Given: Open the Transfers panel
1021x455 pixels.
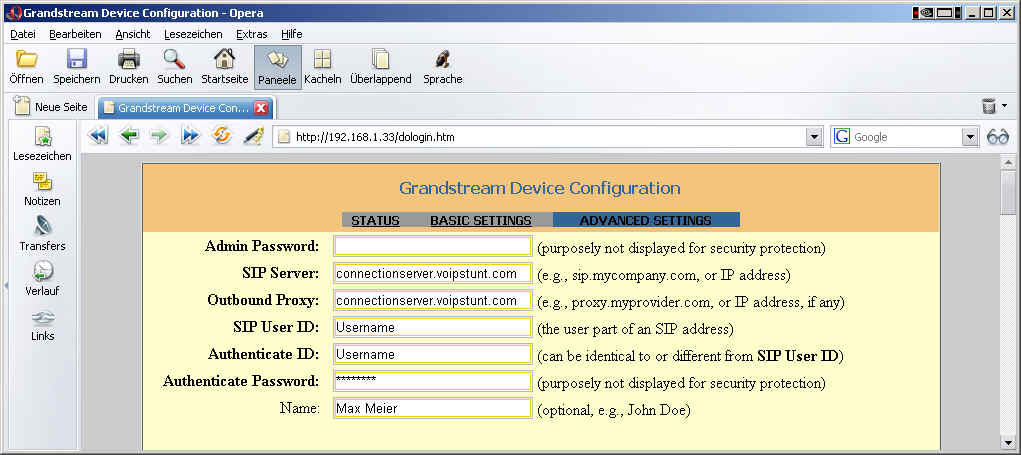Looking at the screenshot, I should click(42, 234).
